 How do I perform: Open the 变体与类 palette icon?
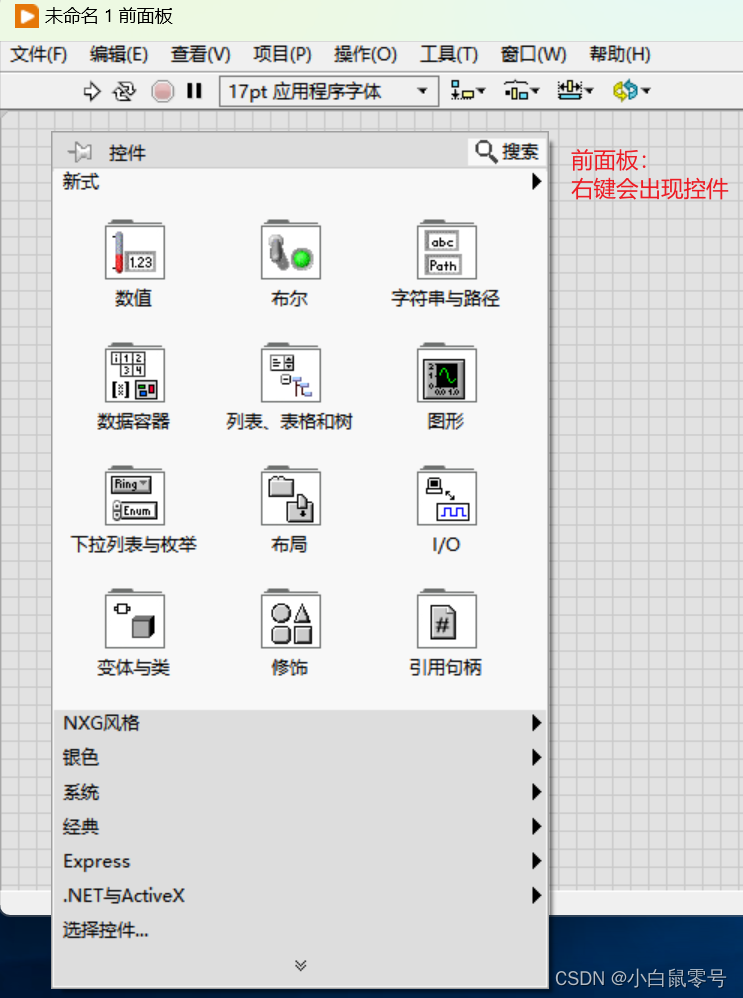coord(134,619)
